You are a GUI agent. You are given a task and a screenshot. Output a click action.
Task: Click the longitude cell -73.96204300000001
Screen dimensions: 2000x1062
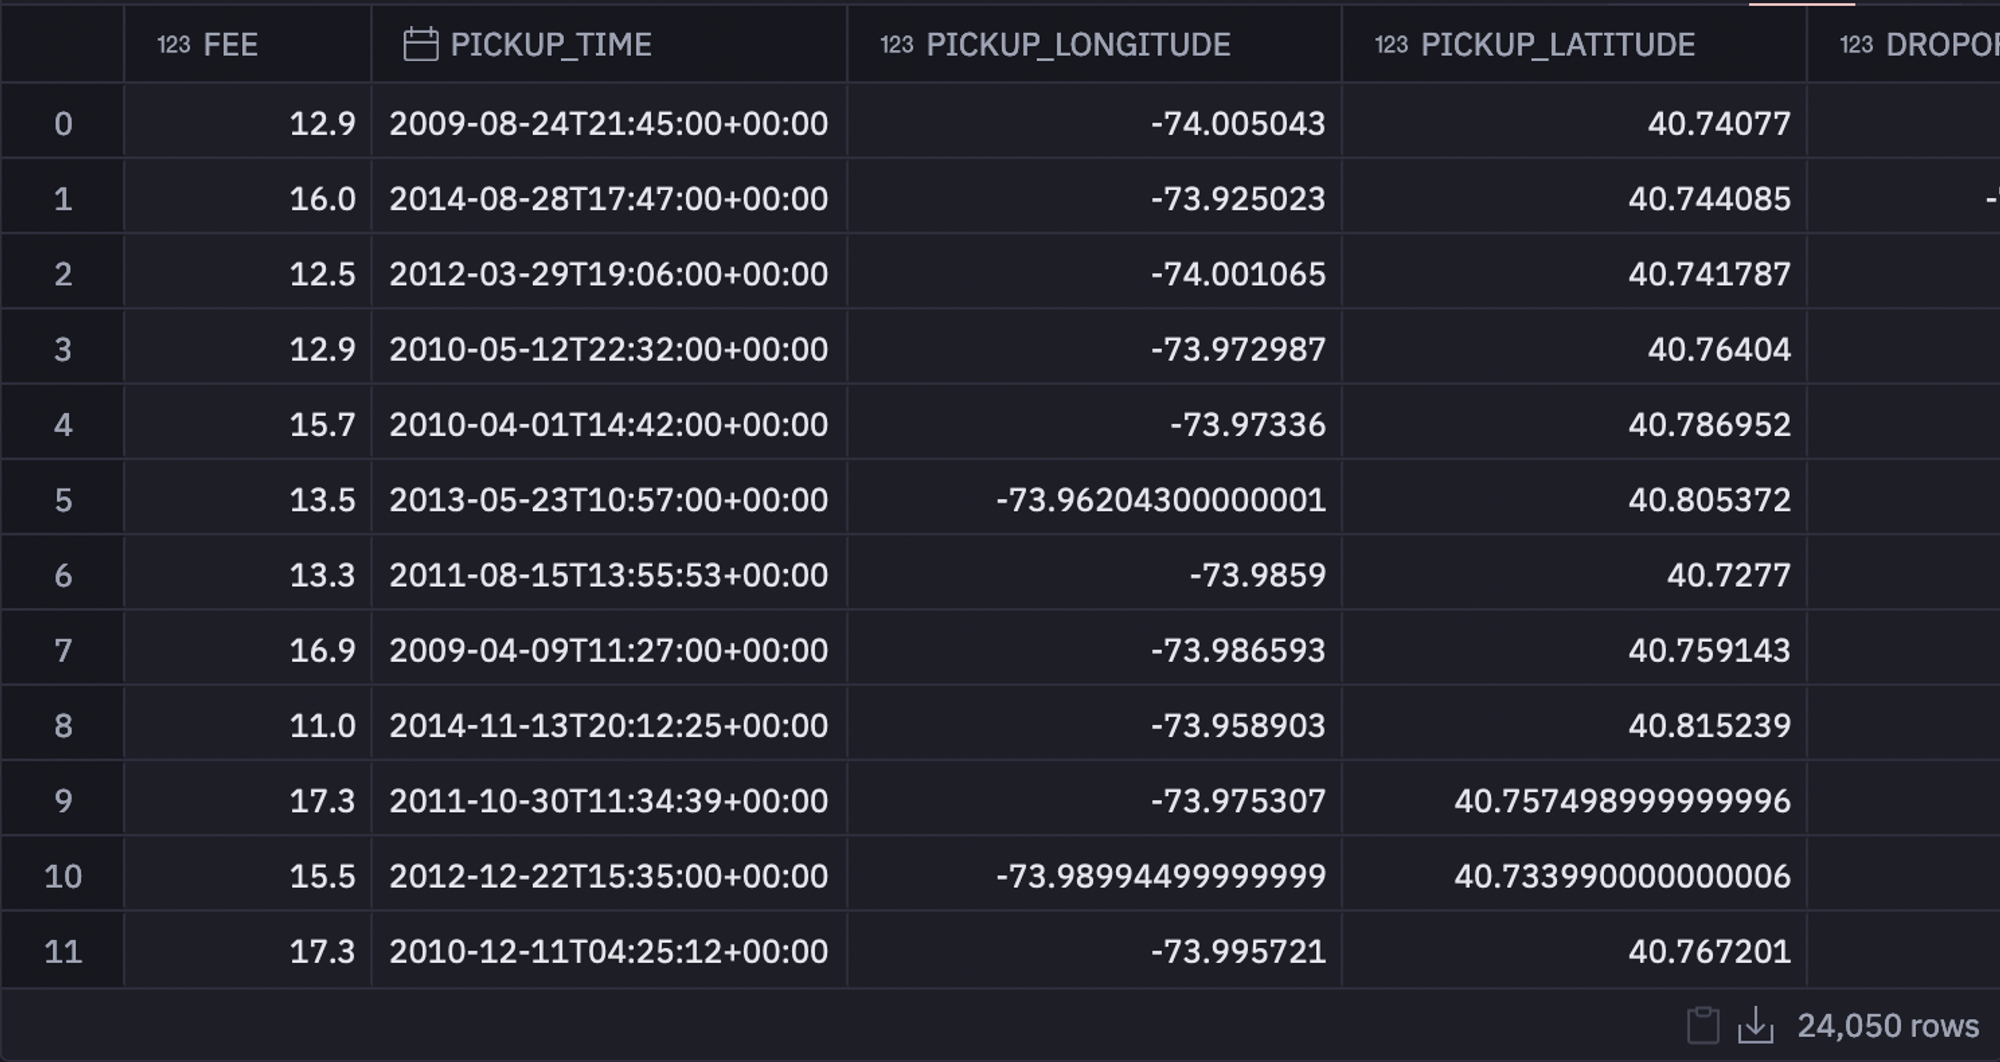click(x=1161, y=500)
